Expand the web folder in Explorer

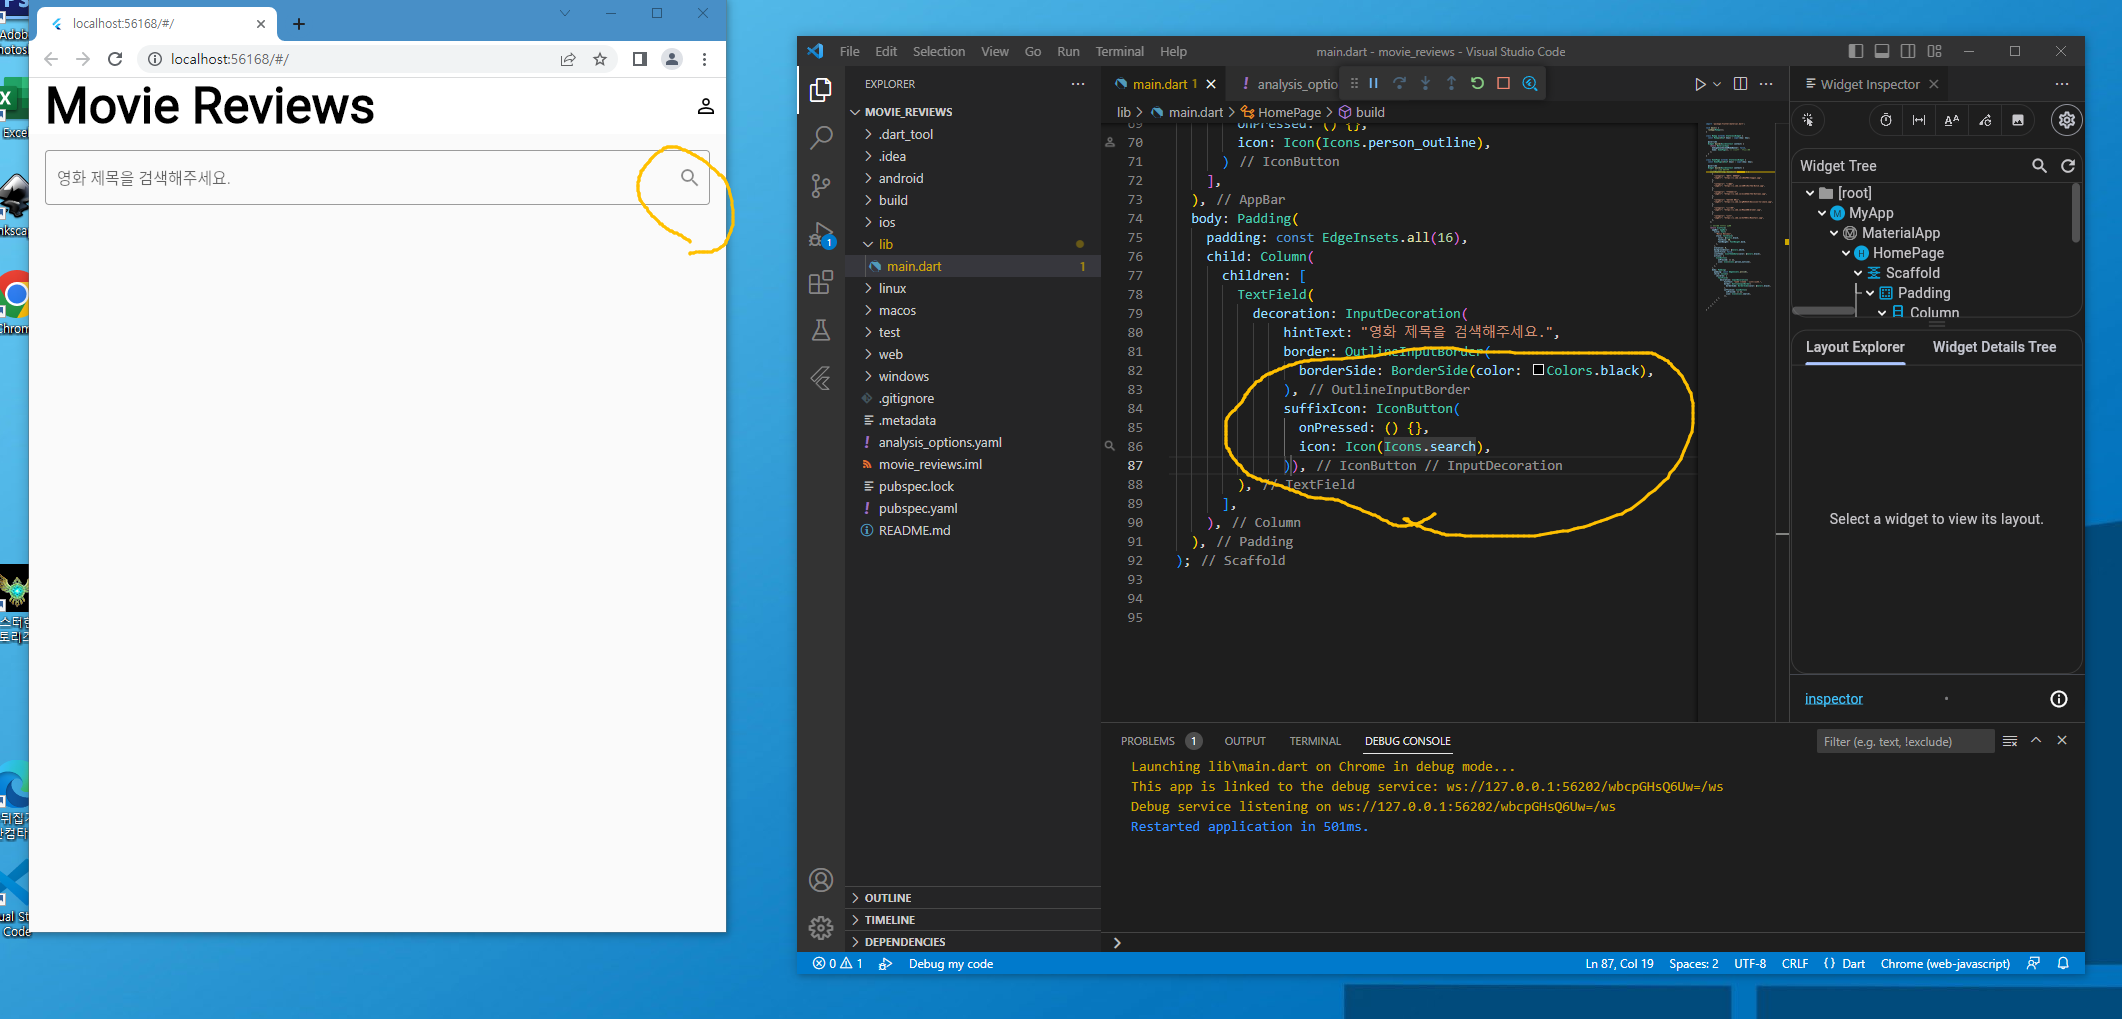tap(972, 354)
